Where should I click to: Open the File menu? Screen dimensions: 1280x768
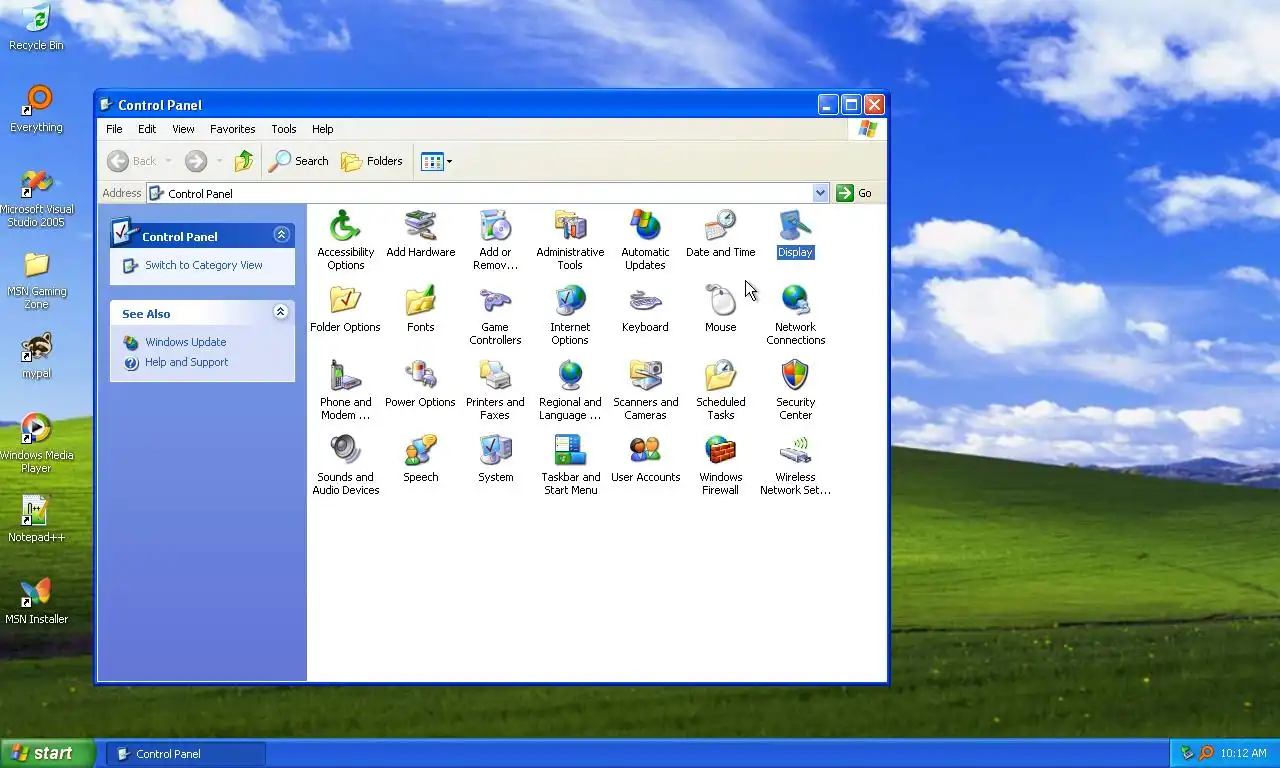click(x=114, y=129)
